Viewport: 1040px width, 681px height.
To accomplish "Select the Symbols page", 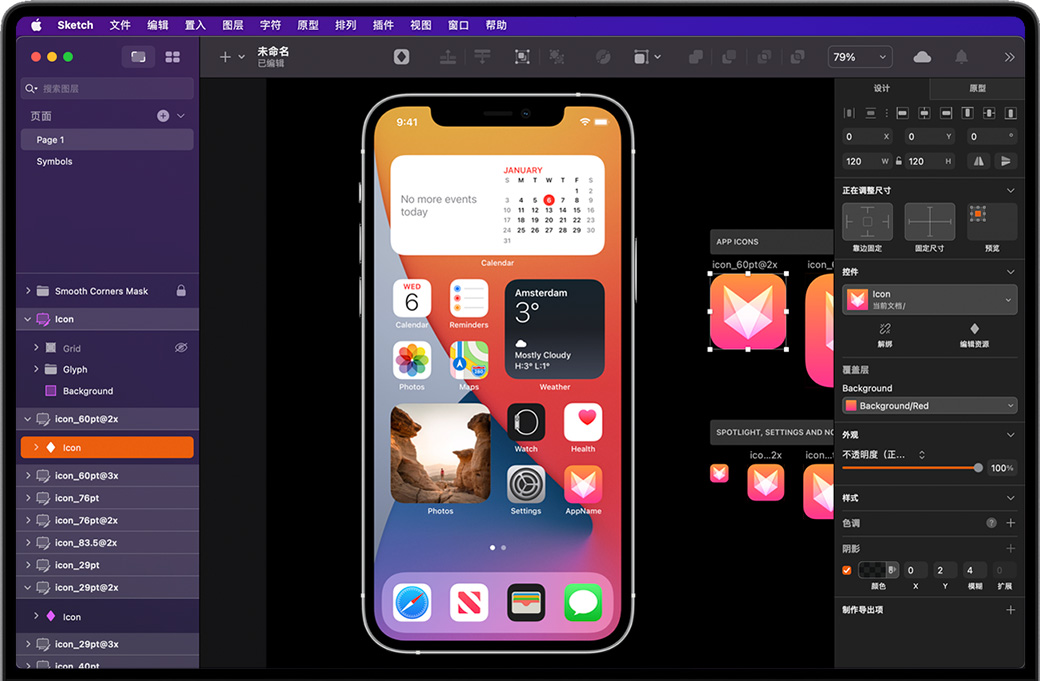I will [55, 162].
